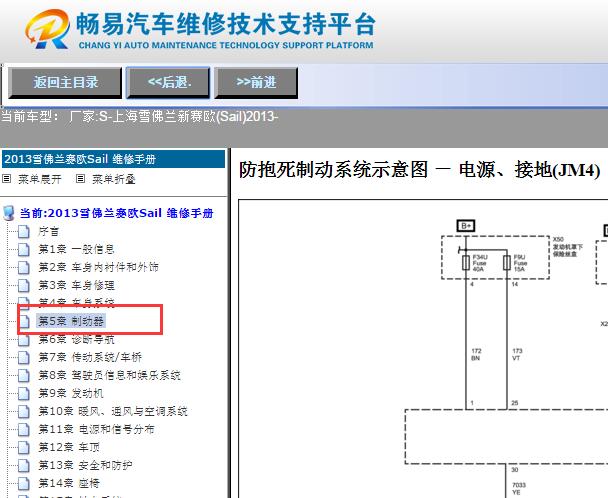608x498 pixels.
Task: Click the page icon next to 第8章
Action: [24, 375]
